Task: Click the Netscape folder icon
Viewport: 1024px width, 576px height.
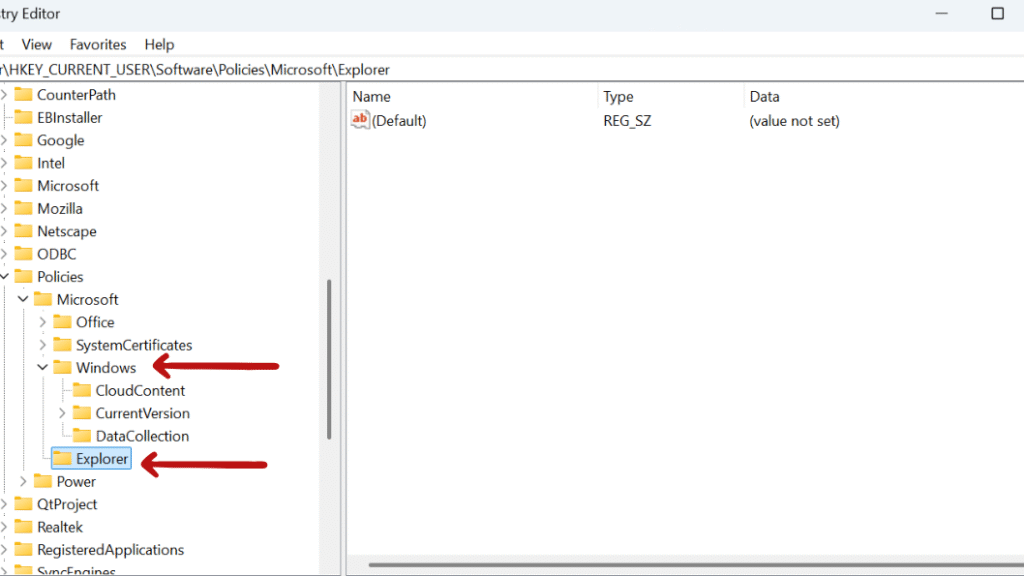Action: click(24, 231)
